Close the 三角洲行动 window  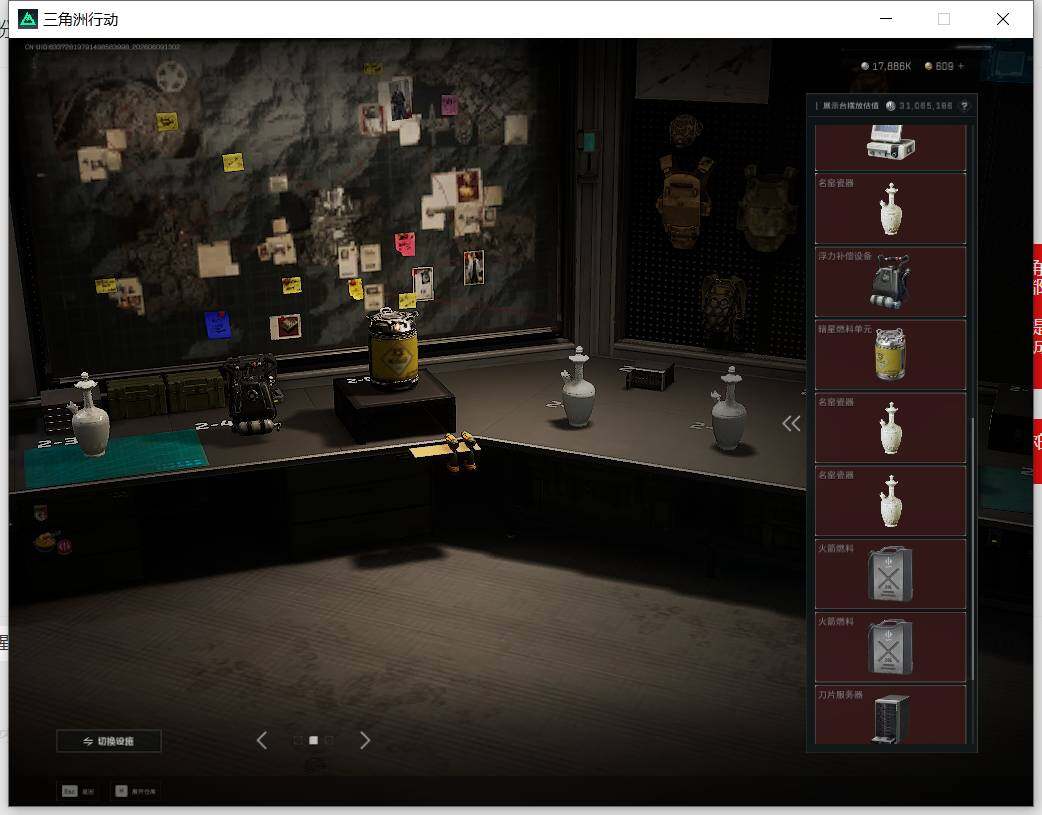pos(1003,19)
